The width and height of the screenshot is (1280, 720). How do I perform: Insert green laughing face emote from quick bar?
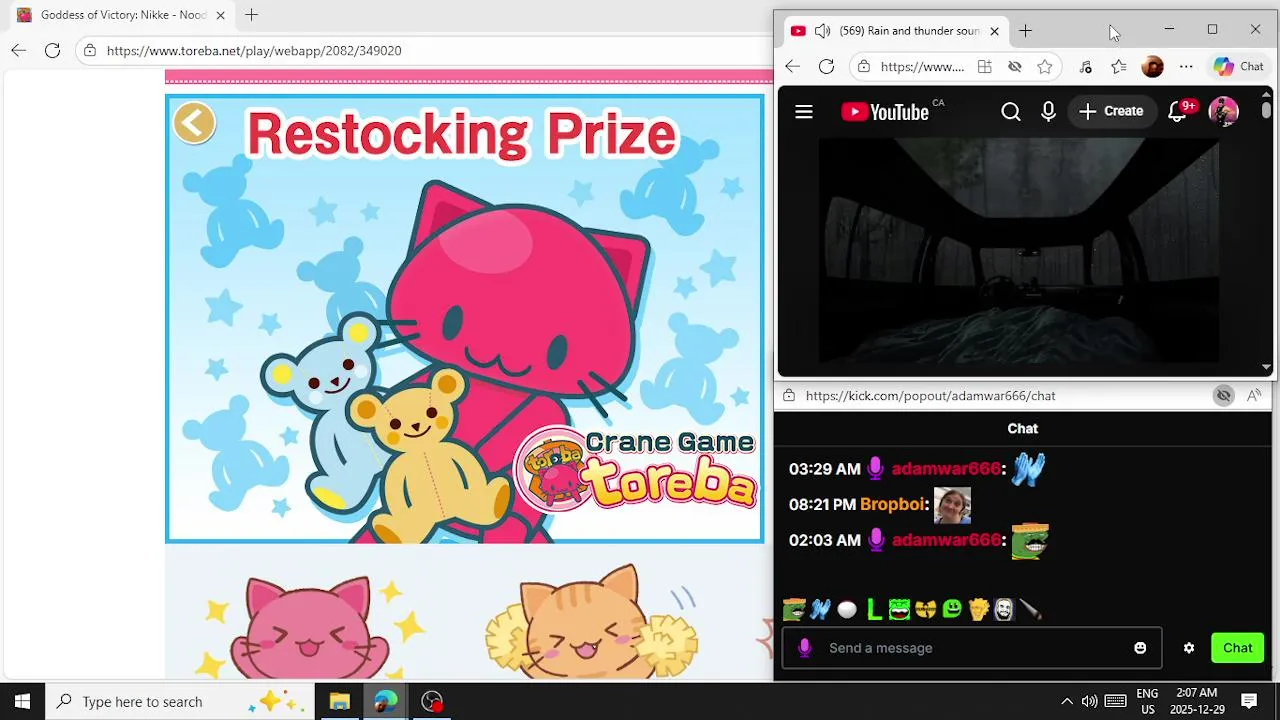[x=899, y=609]
